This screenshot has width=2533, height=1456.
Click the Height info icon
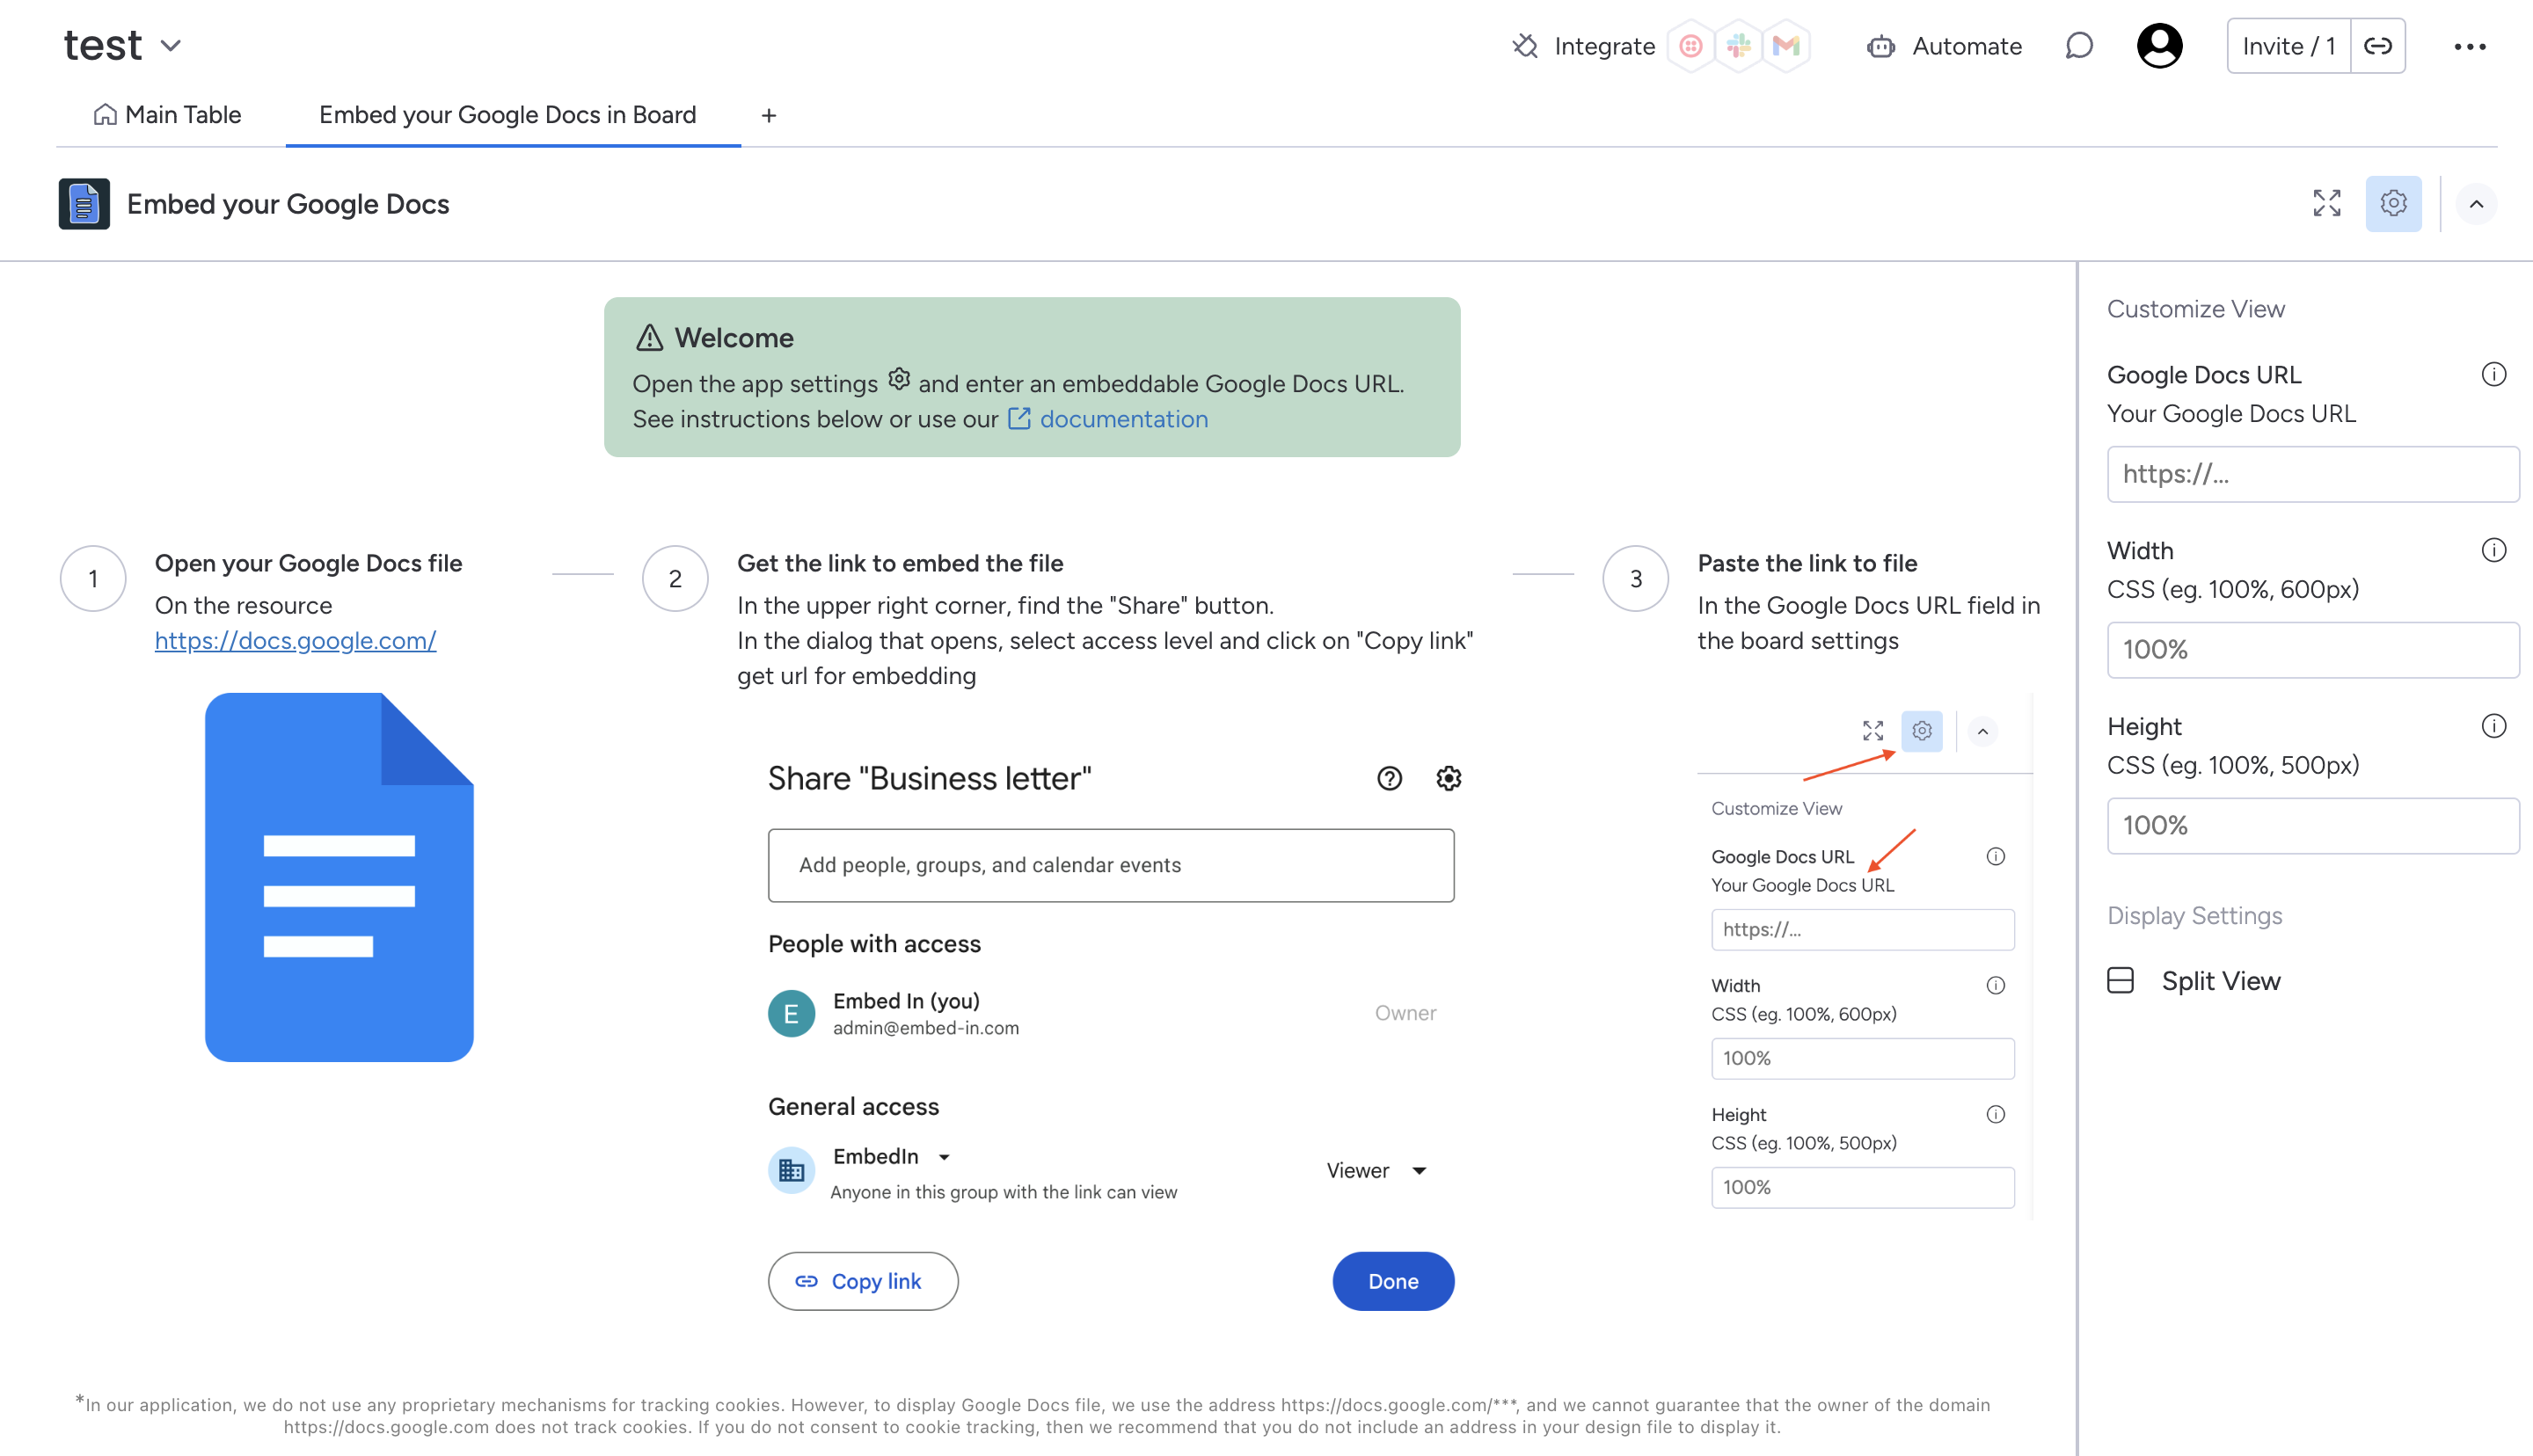coord(2493,726)
